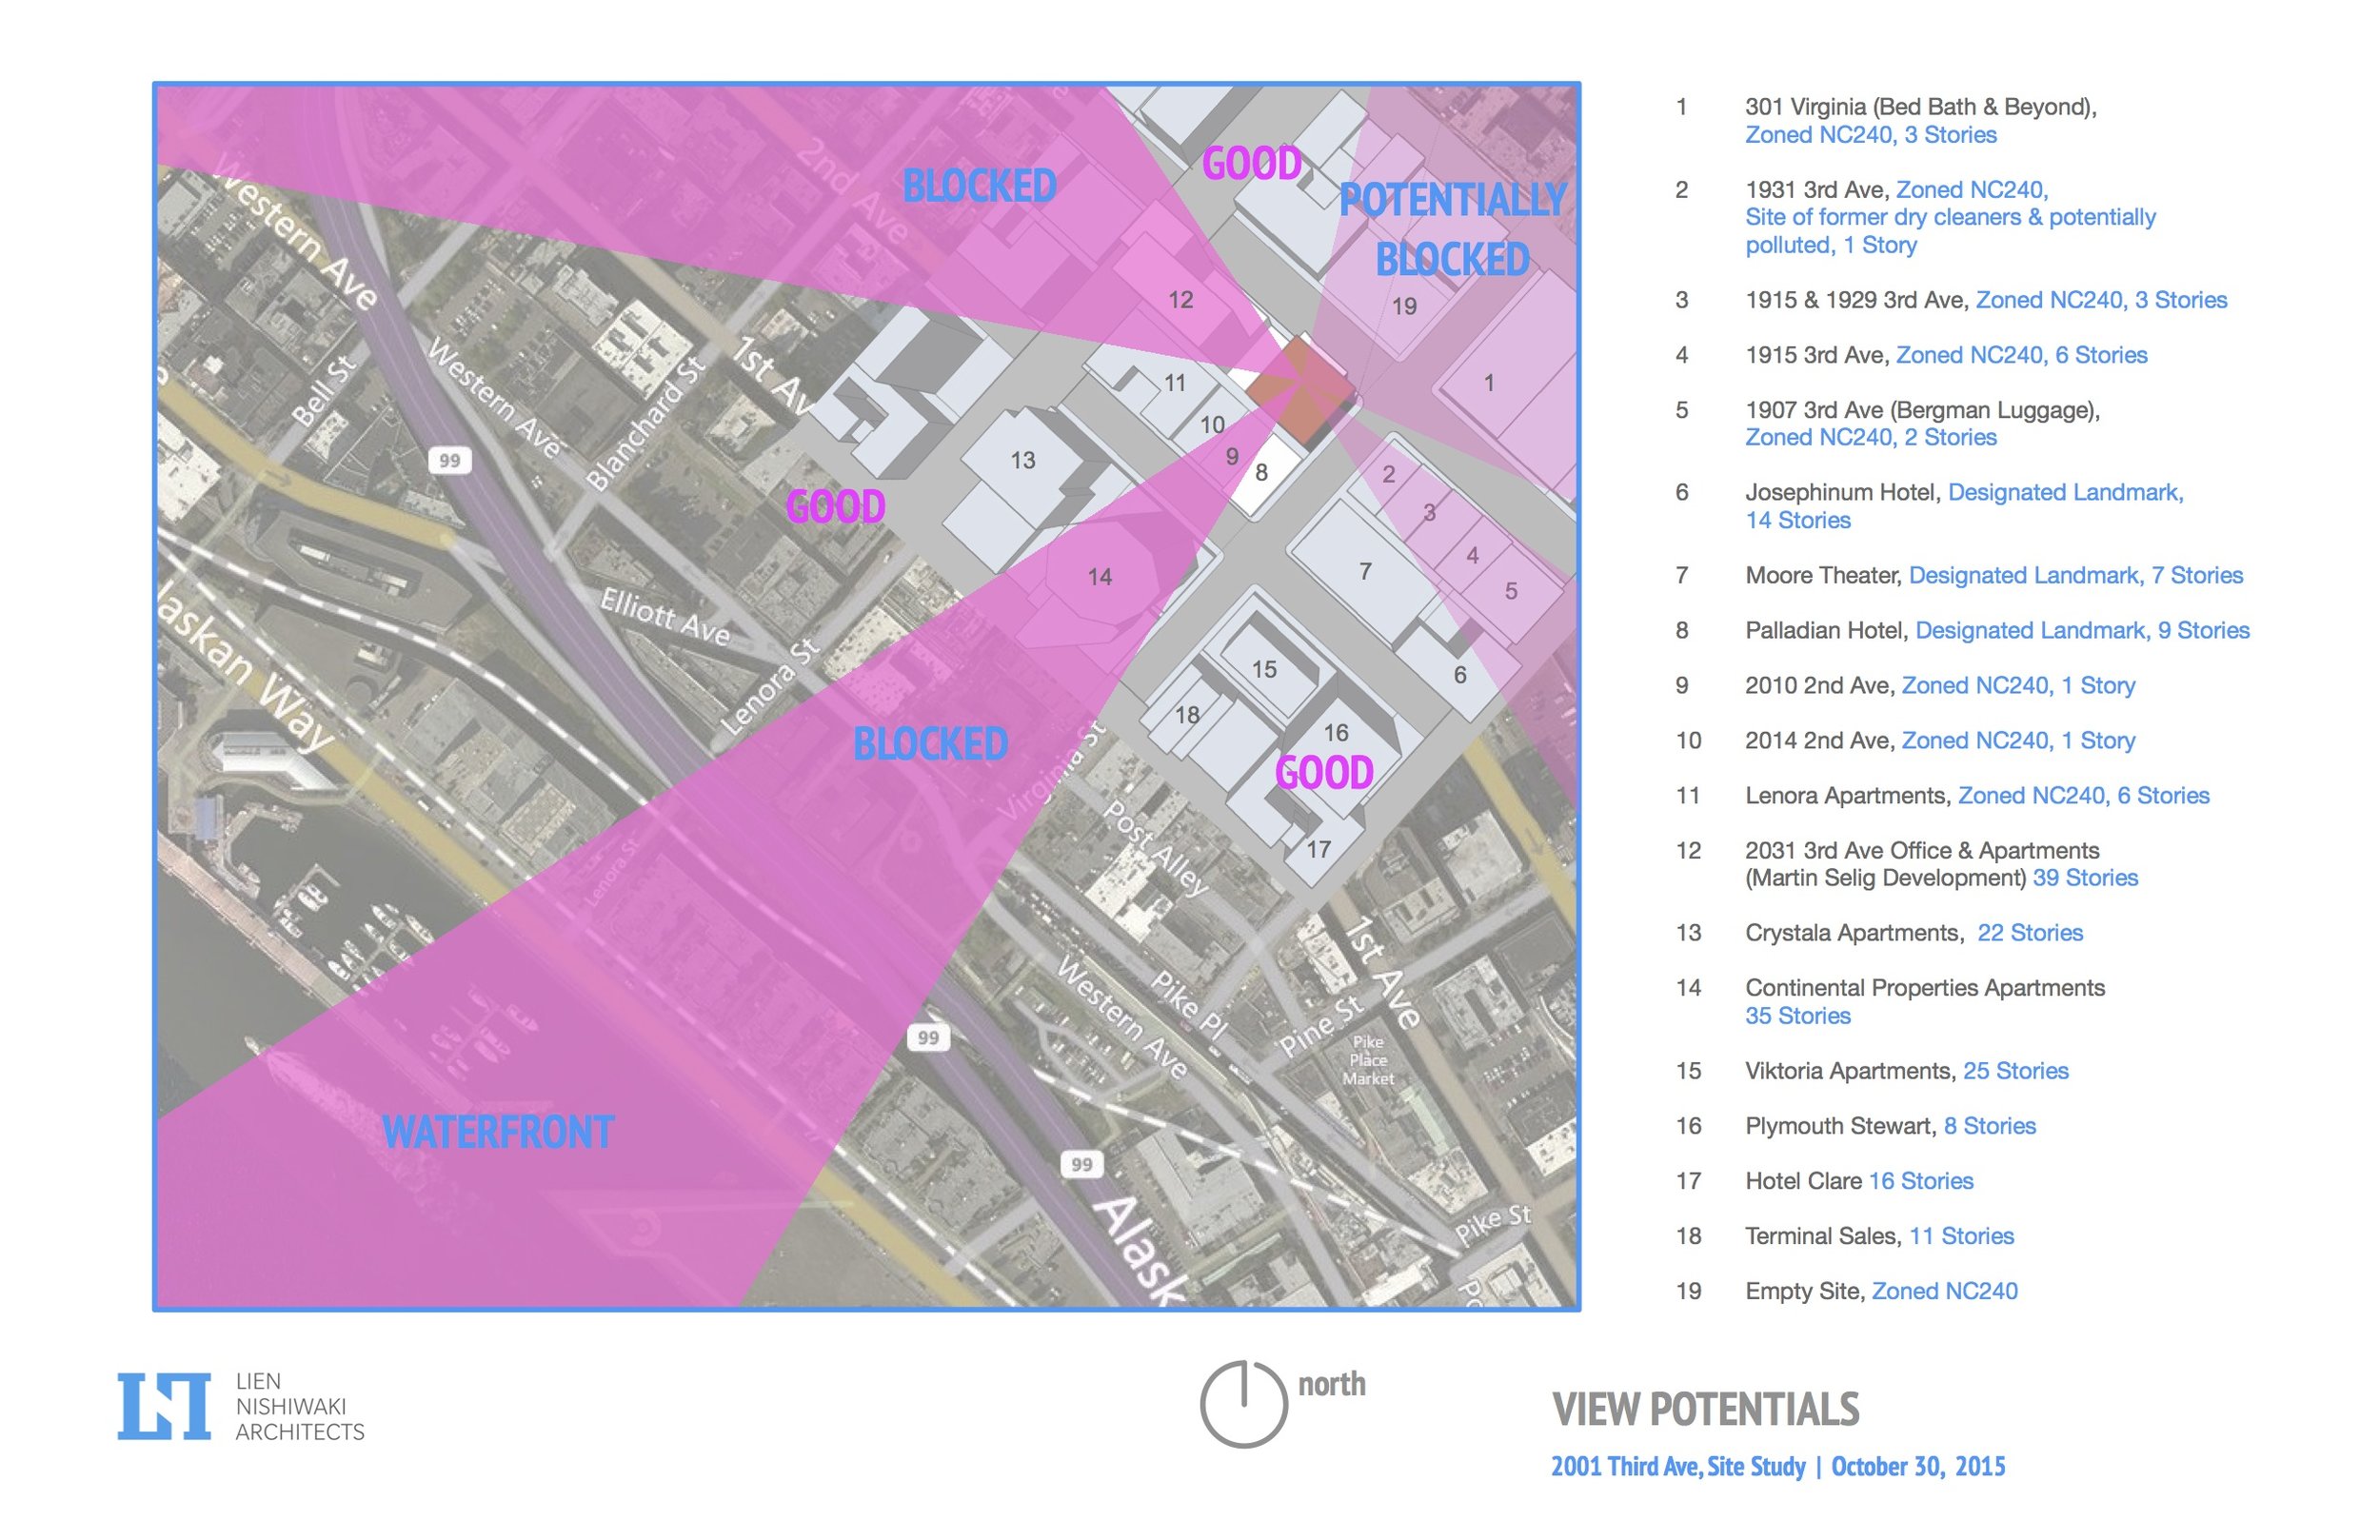
Task: Click the Lien Nishiwaki Architects logo mark
Action: [164, 1406]
